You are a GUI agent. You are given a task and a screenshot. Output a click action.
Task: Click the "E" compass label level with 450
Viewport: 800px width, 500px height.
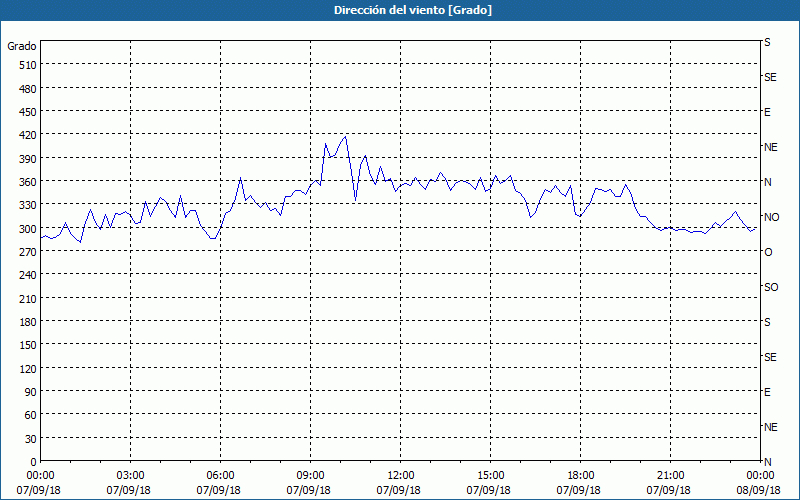pos(767,112)
